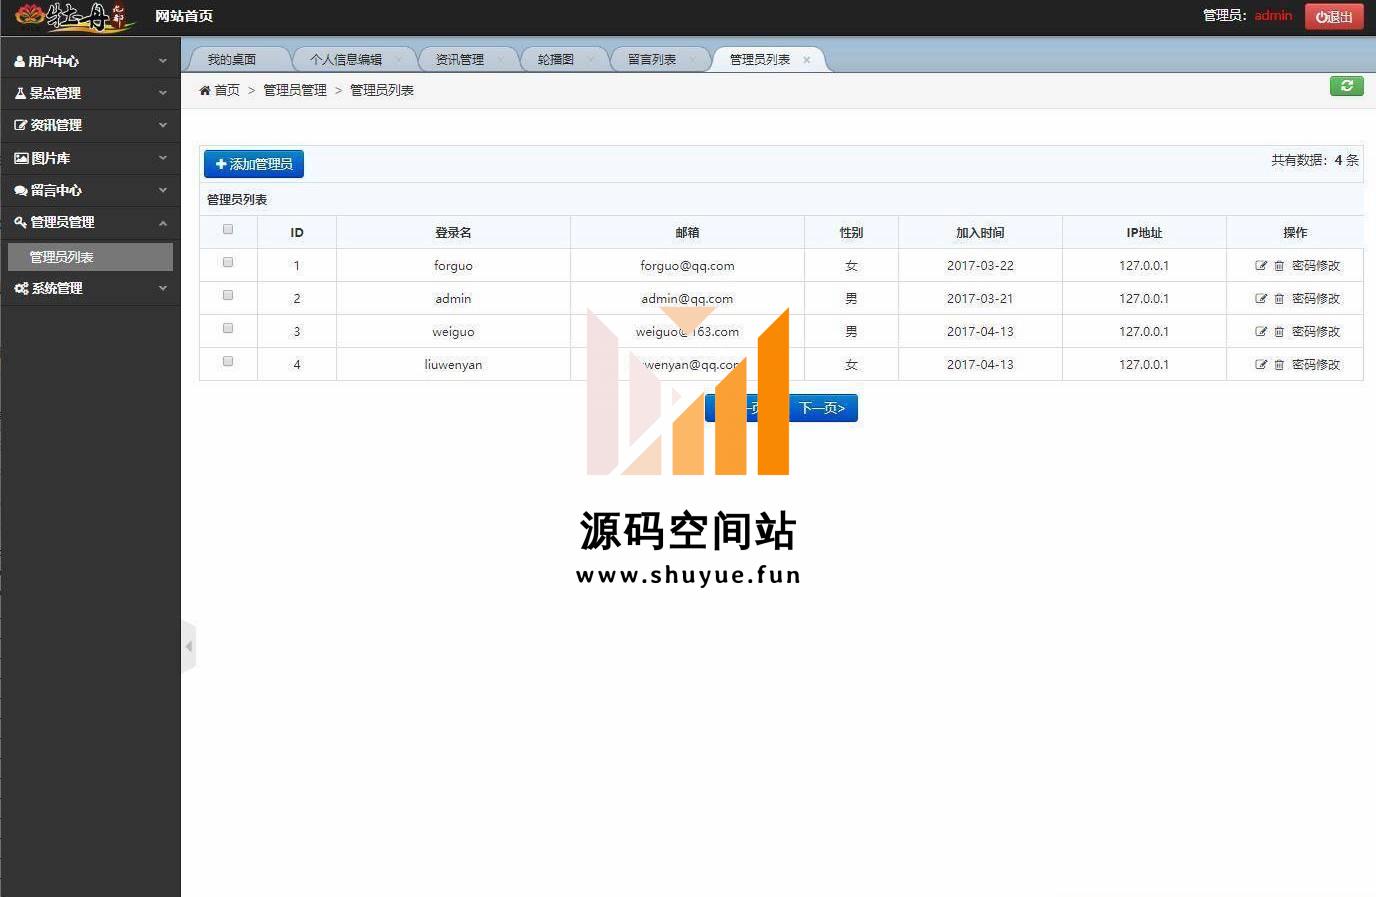Image resolution: width=1376 pixels, height=897 pixels.
Task: Delete admin with the trash icon
Action: [1279, 299]
